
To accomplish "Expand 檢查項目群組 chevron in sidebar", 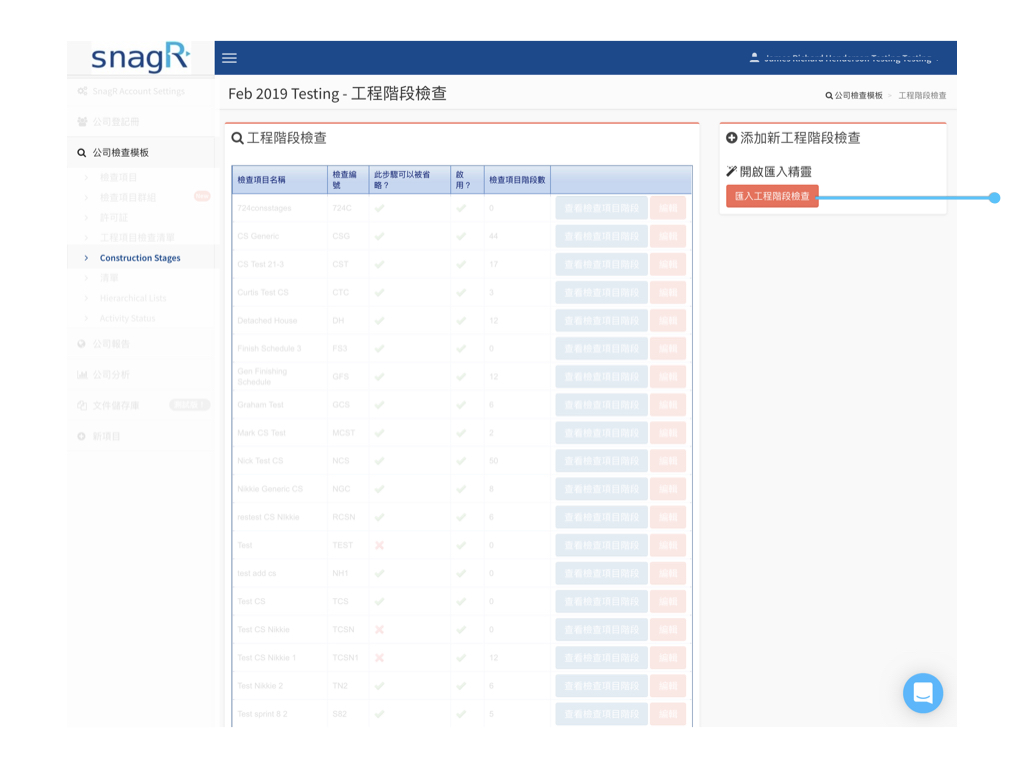I will pos(86,197).
